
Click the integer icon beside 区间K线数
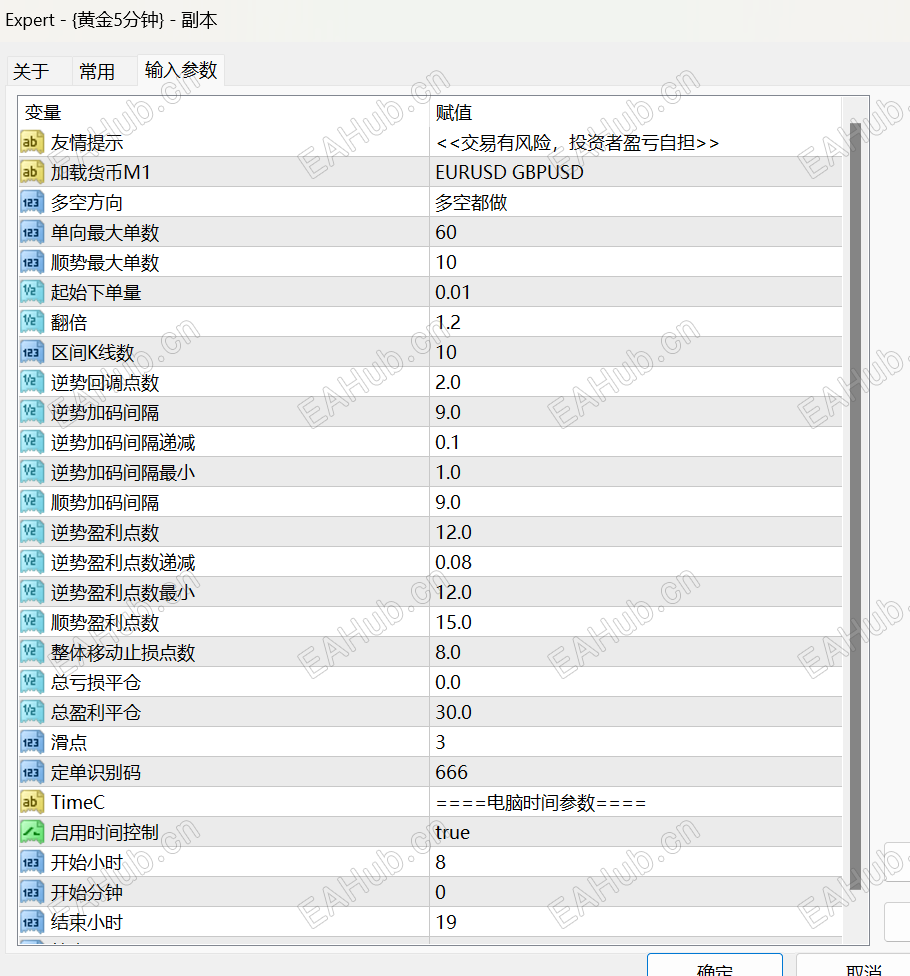(x=32, y=352)
